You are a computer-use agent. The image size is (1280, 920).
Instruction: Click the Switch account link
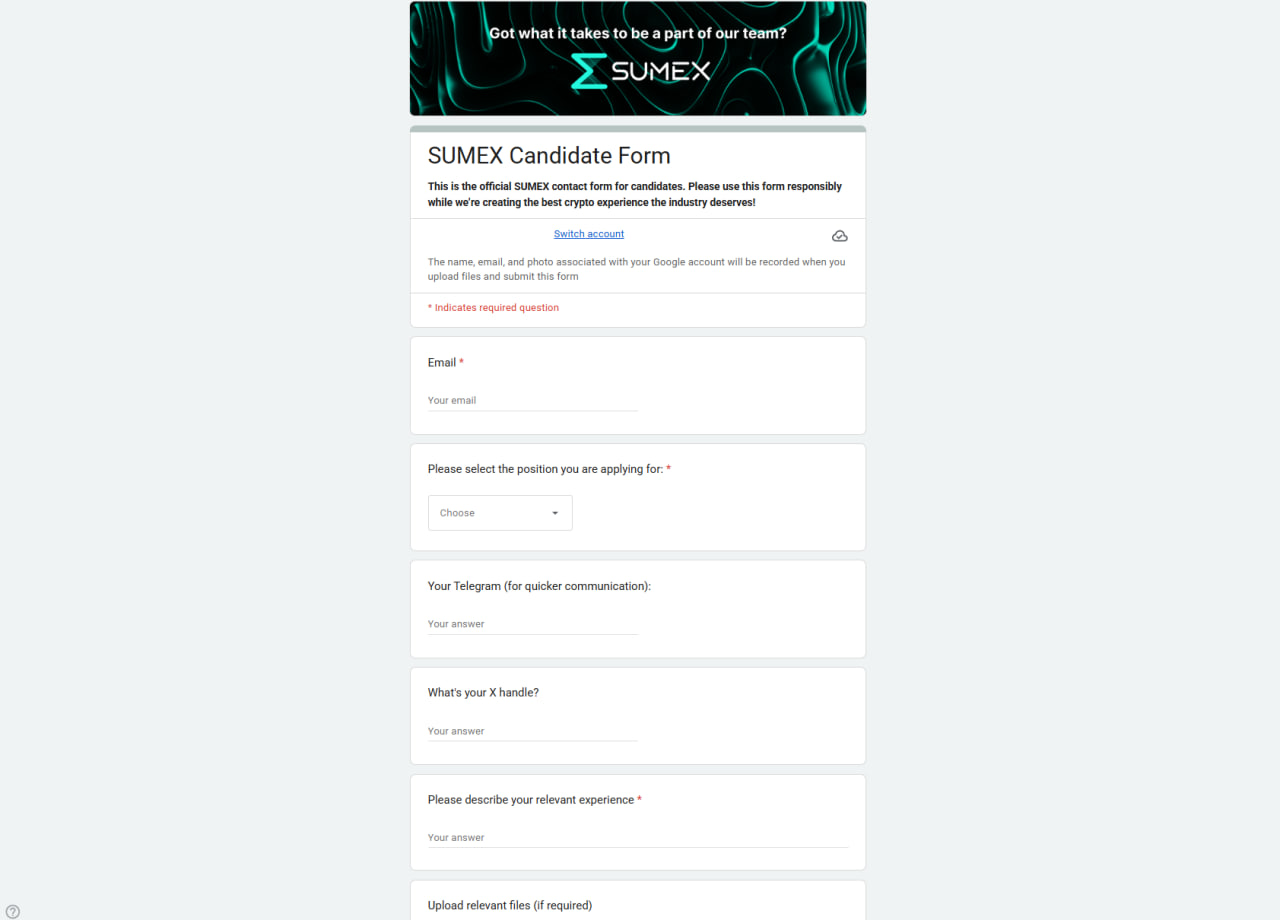tap(589, 234)
